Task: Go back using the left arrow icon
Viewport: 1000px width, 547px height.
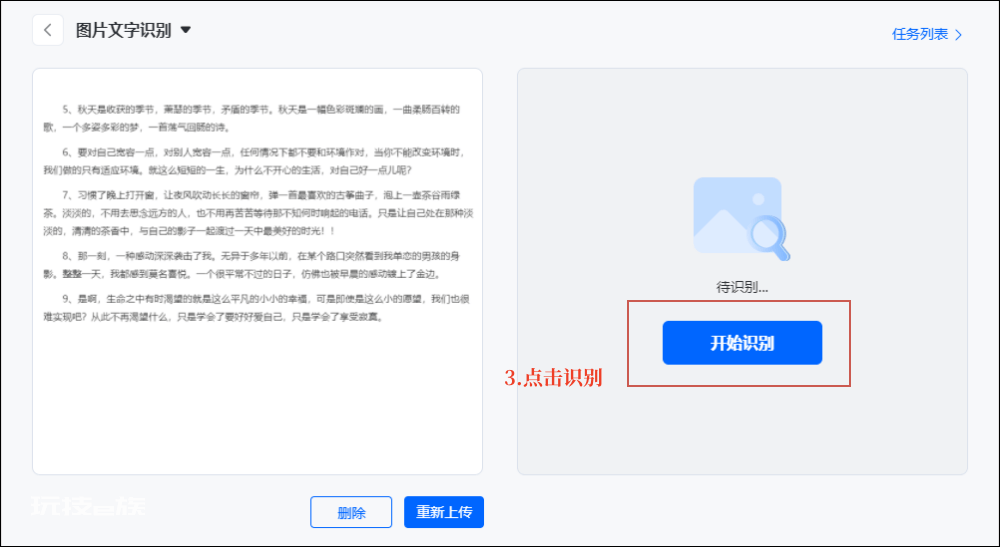Action: click(x=48, y=30)
